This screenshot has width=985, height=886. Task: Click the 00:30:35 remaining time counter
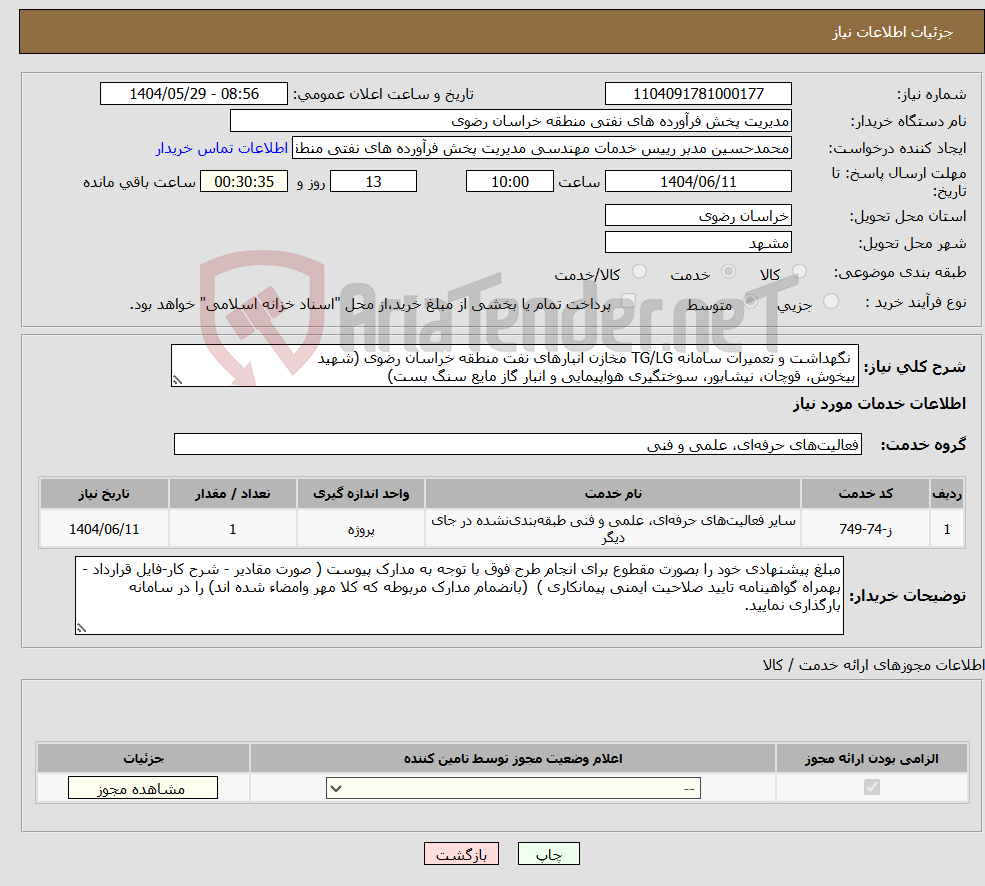[x=244, y=181]
